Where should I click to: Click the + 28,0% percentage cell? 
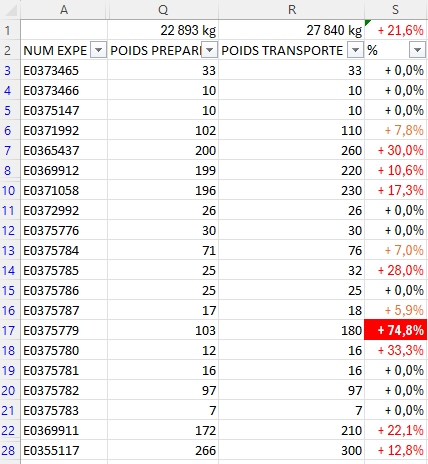(x=396, y=271)
